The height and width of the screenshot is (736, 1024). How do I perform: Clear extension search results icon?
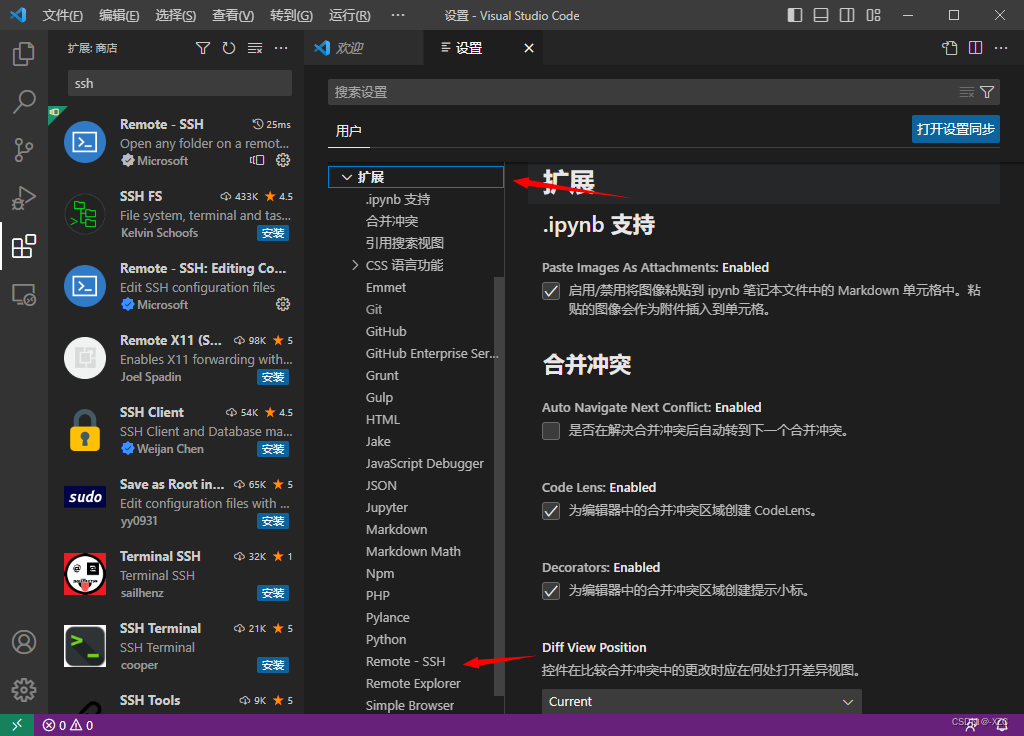255,48
